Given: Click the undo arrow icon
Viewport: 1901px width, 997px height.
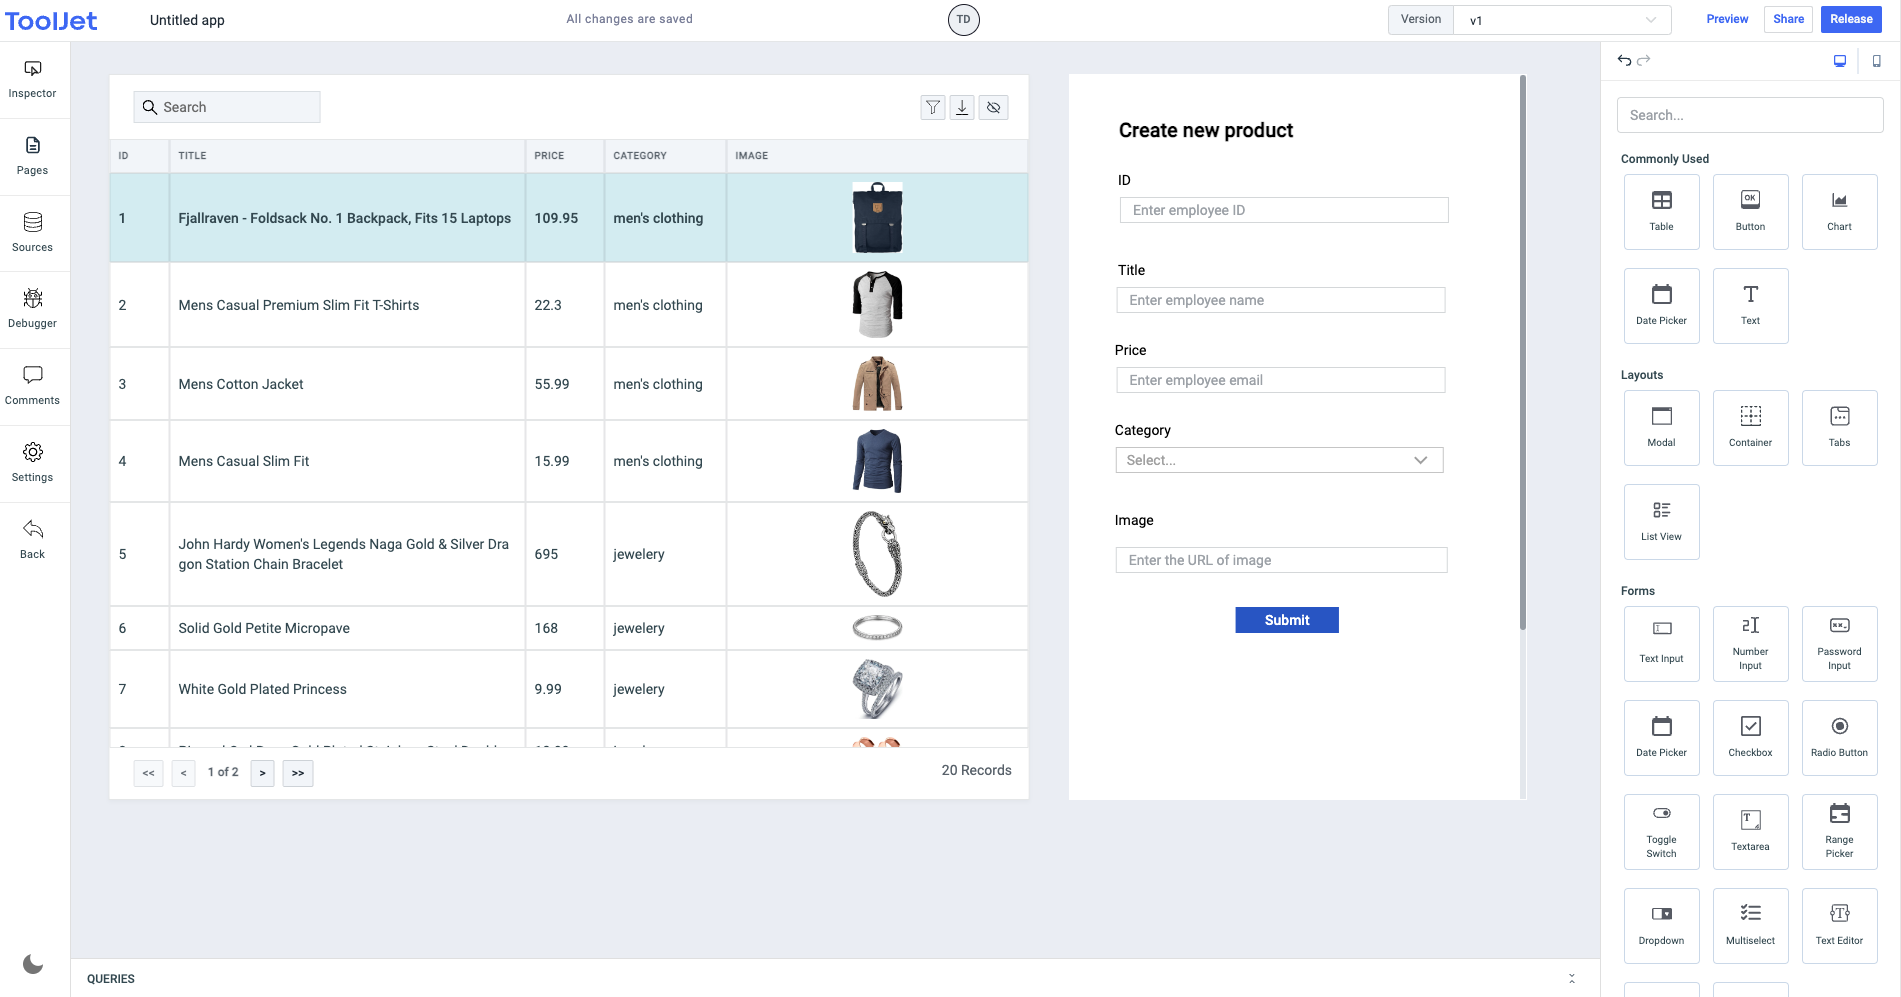Looking at the screenshot, I should pos(1624,61).
